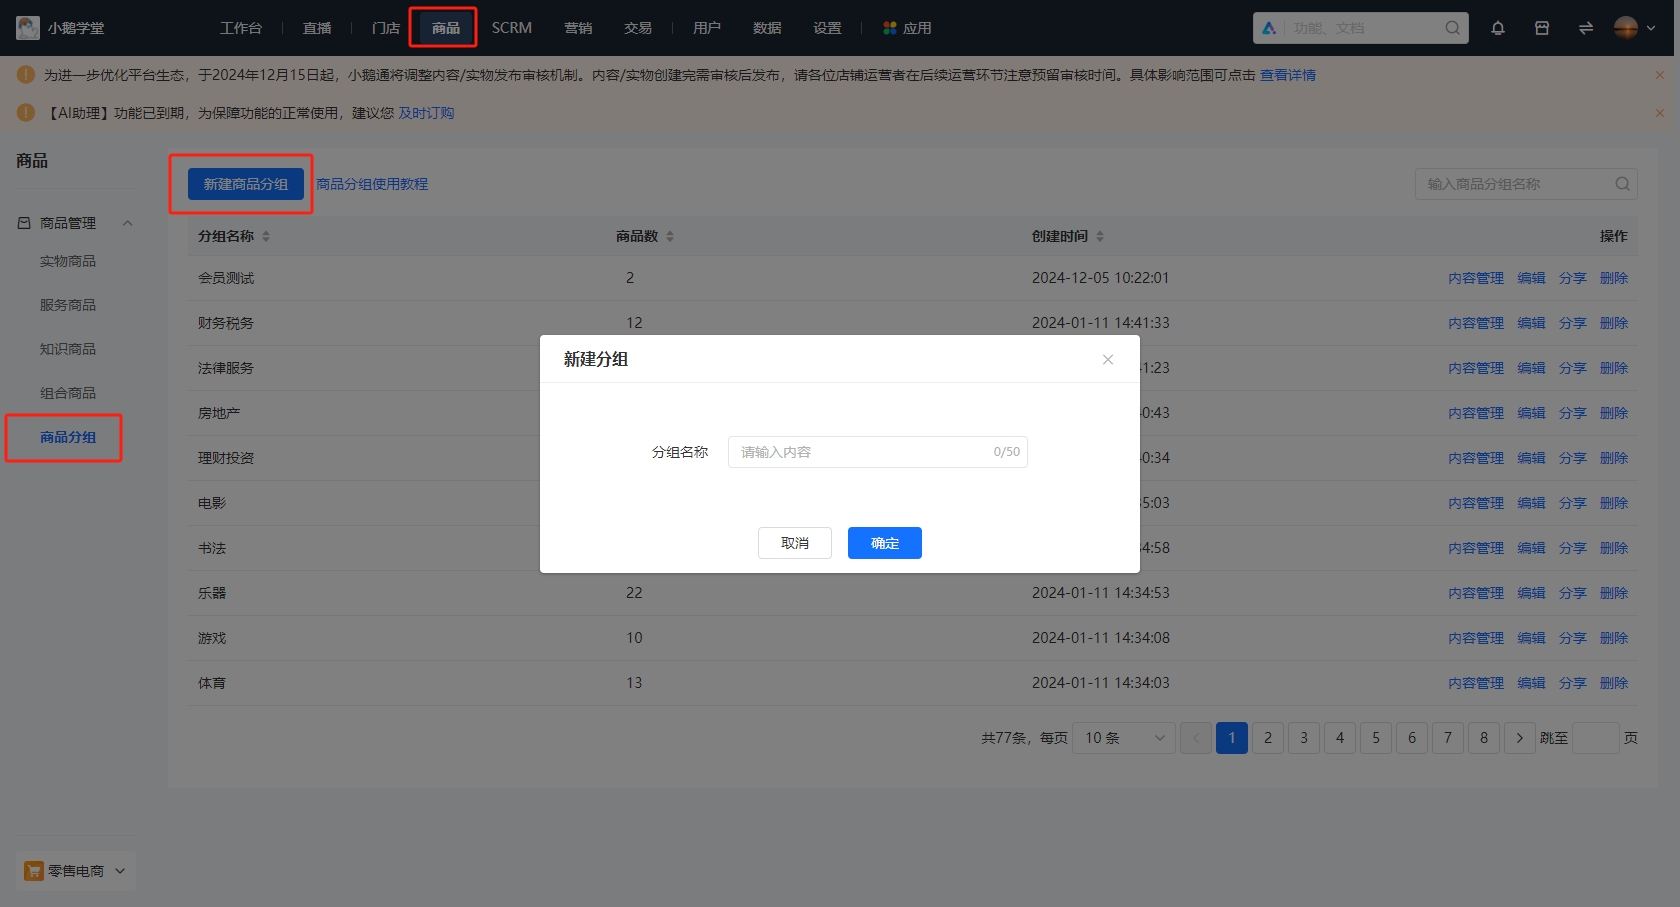This screenshot has height=907, width=1680.
Task: Switch to the SCRM tab in top navigation
Action: point(511,27)
